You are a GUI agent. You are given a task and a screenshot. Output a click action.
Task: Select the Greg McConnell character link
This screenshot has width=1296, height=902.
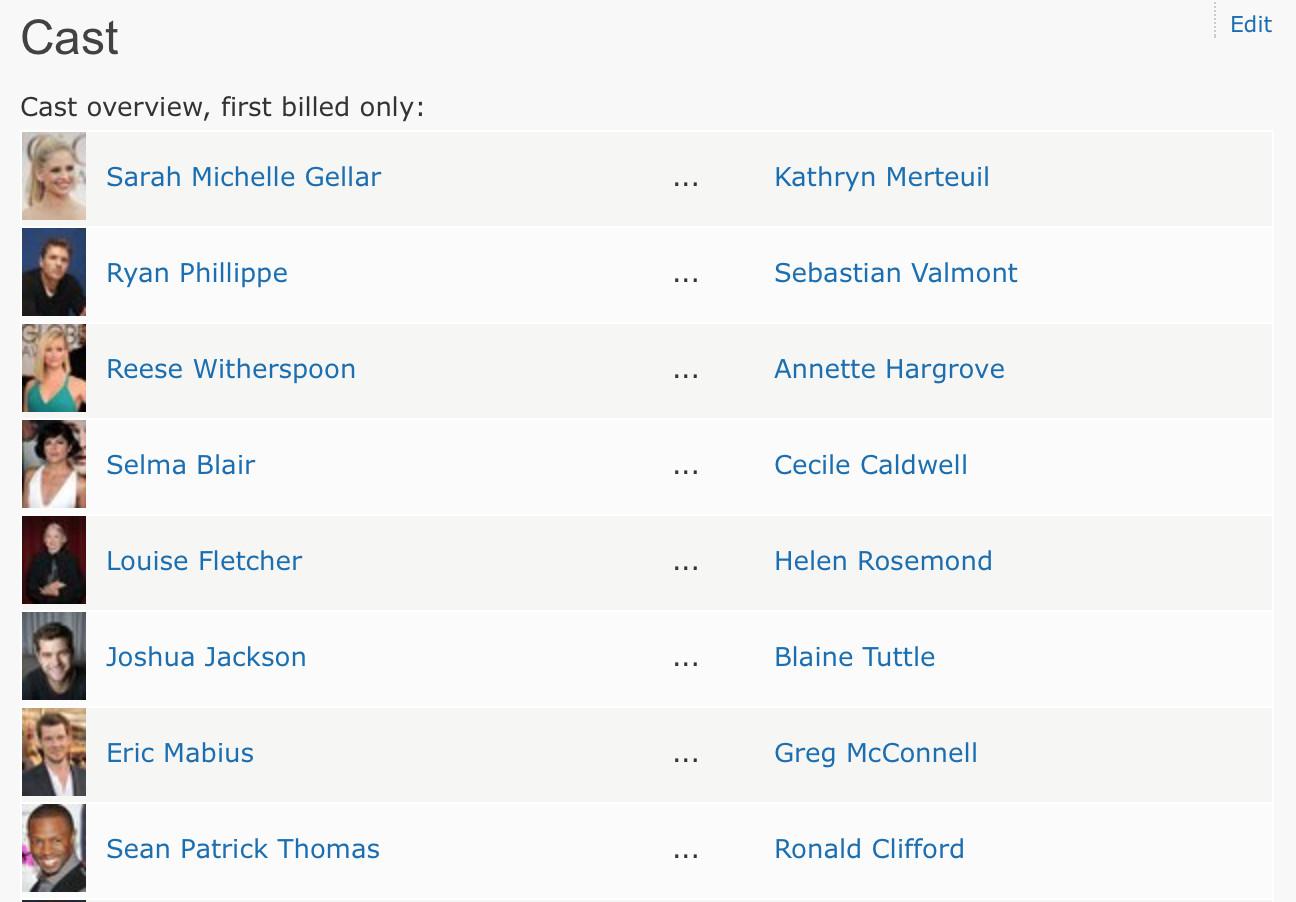[875, 753]
